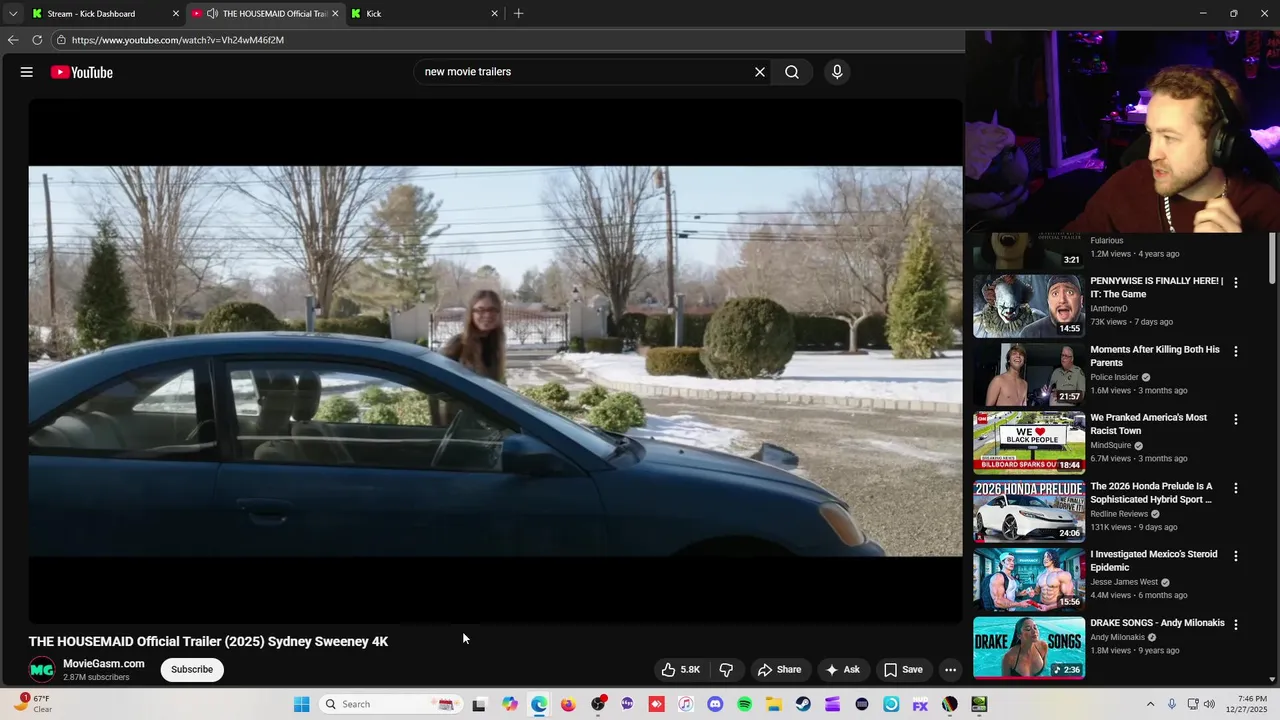Open the Windows Start menu
This screenshot has height=720, width=1280.
pos(301,704)
